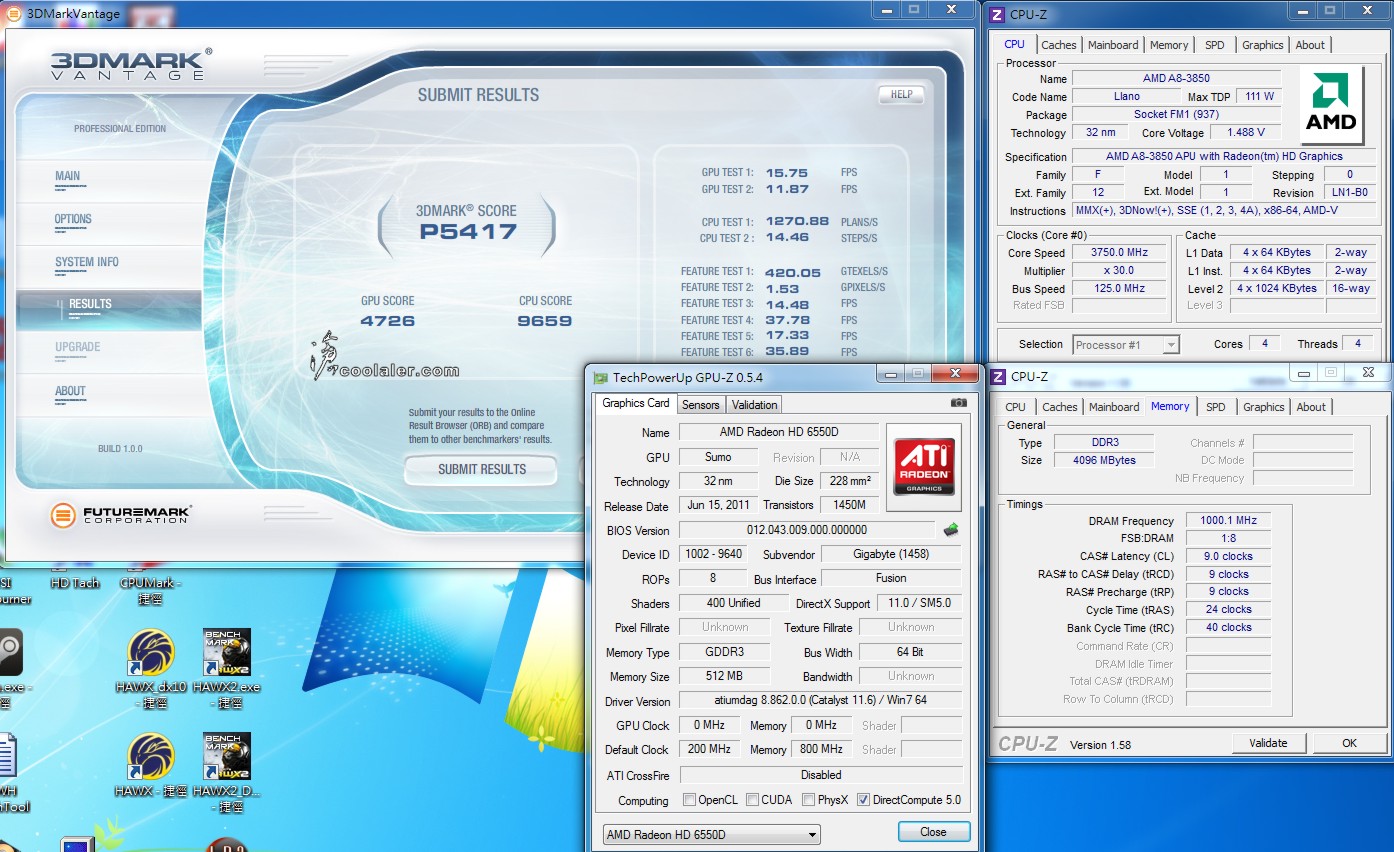Image resolution: width=1394 pixels, height=852 pixels.
Task: Toggle the DirectCompute 5.0 checkbox
Action: click(x=863, y=800)
